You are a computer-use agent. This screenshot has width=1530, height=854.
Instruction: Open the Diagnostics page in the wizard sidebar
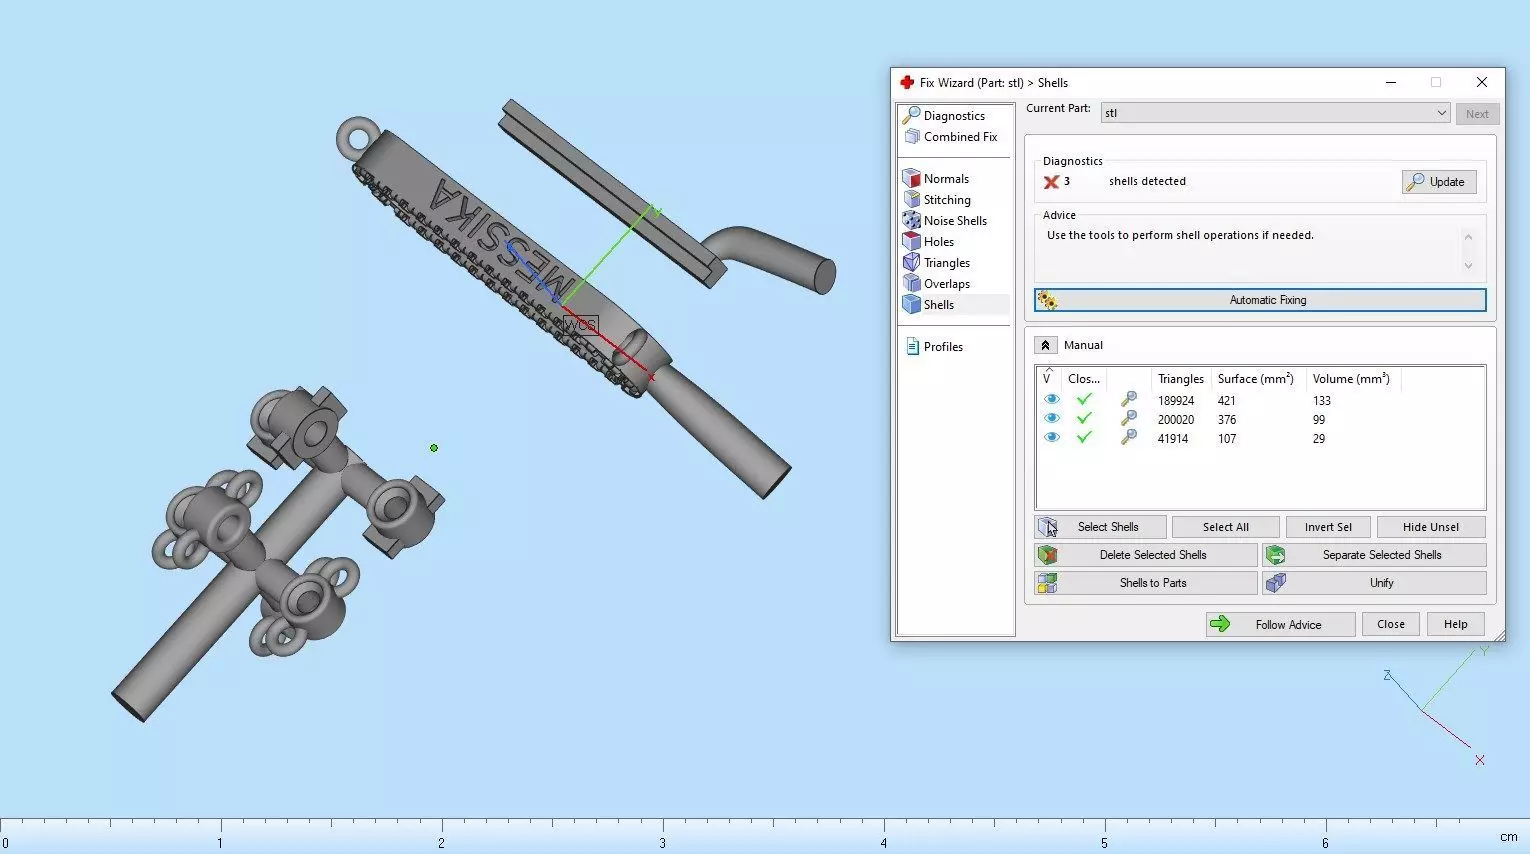click(x=954, y=116)
